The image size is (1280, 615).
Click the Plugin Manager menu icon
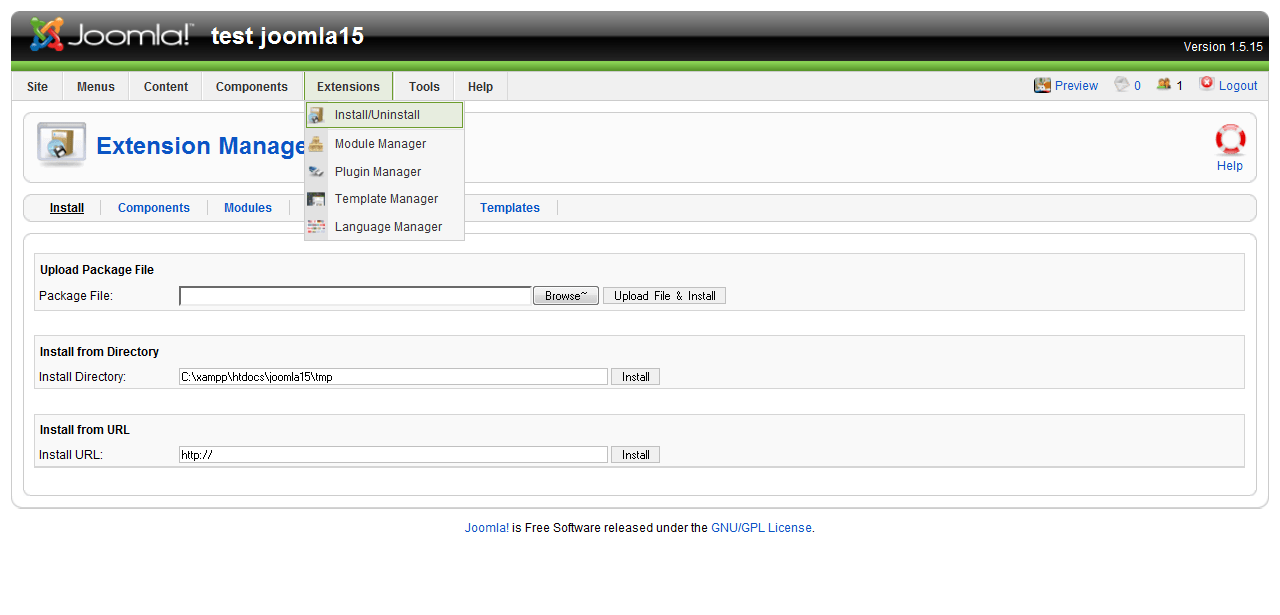click(x=317, y=172)
